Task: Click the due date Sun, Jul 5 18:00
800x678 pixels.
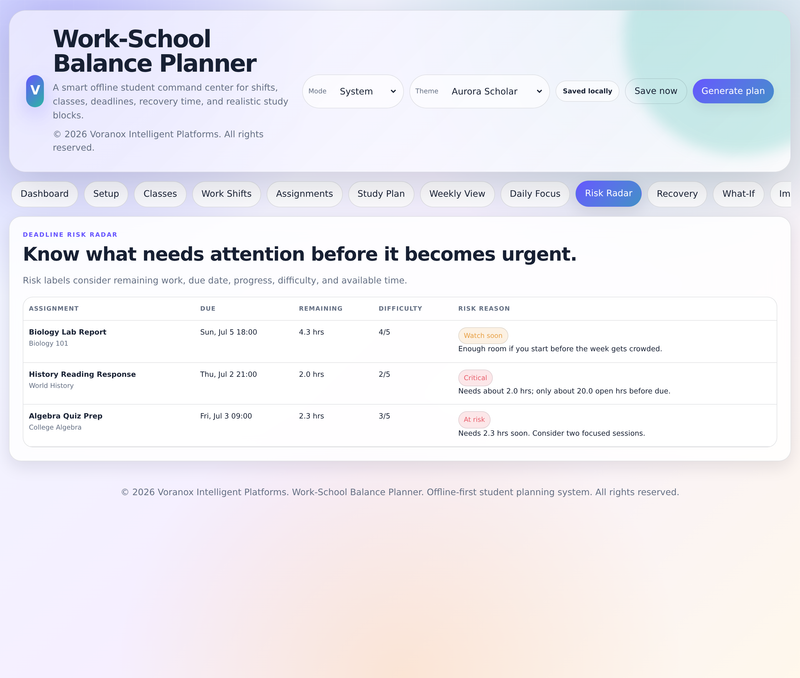Action: tap(229, 332)
